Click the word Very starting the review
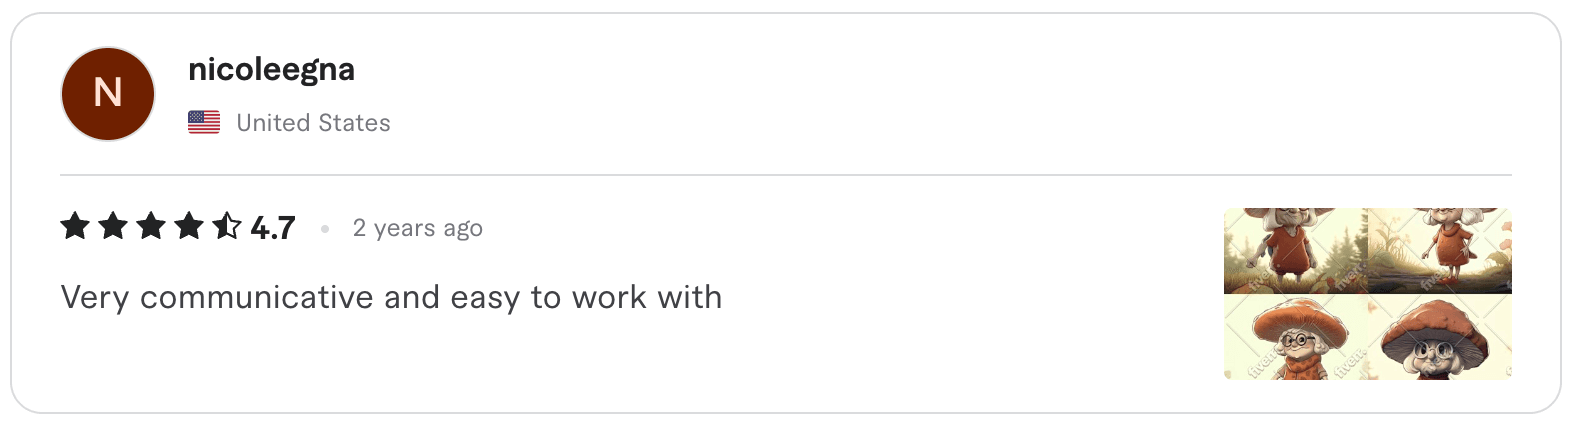The height and width of the screenshot is (432, 1578). pos(94,297)
